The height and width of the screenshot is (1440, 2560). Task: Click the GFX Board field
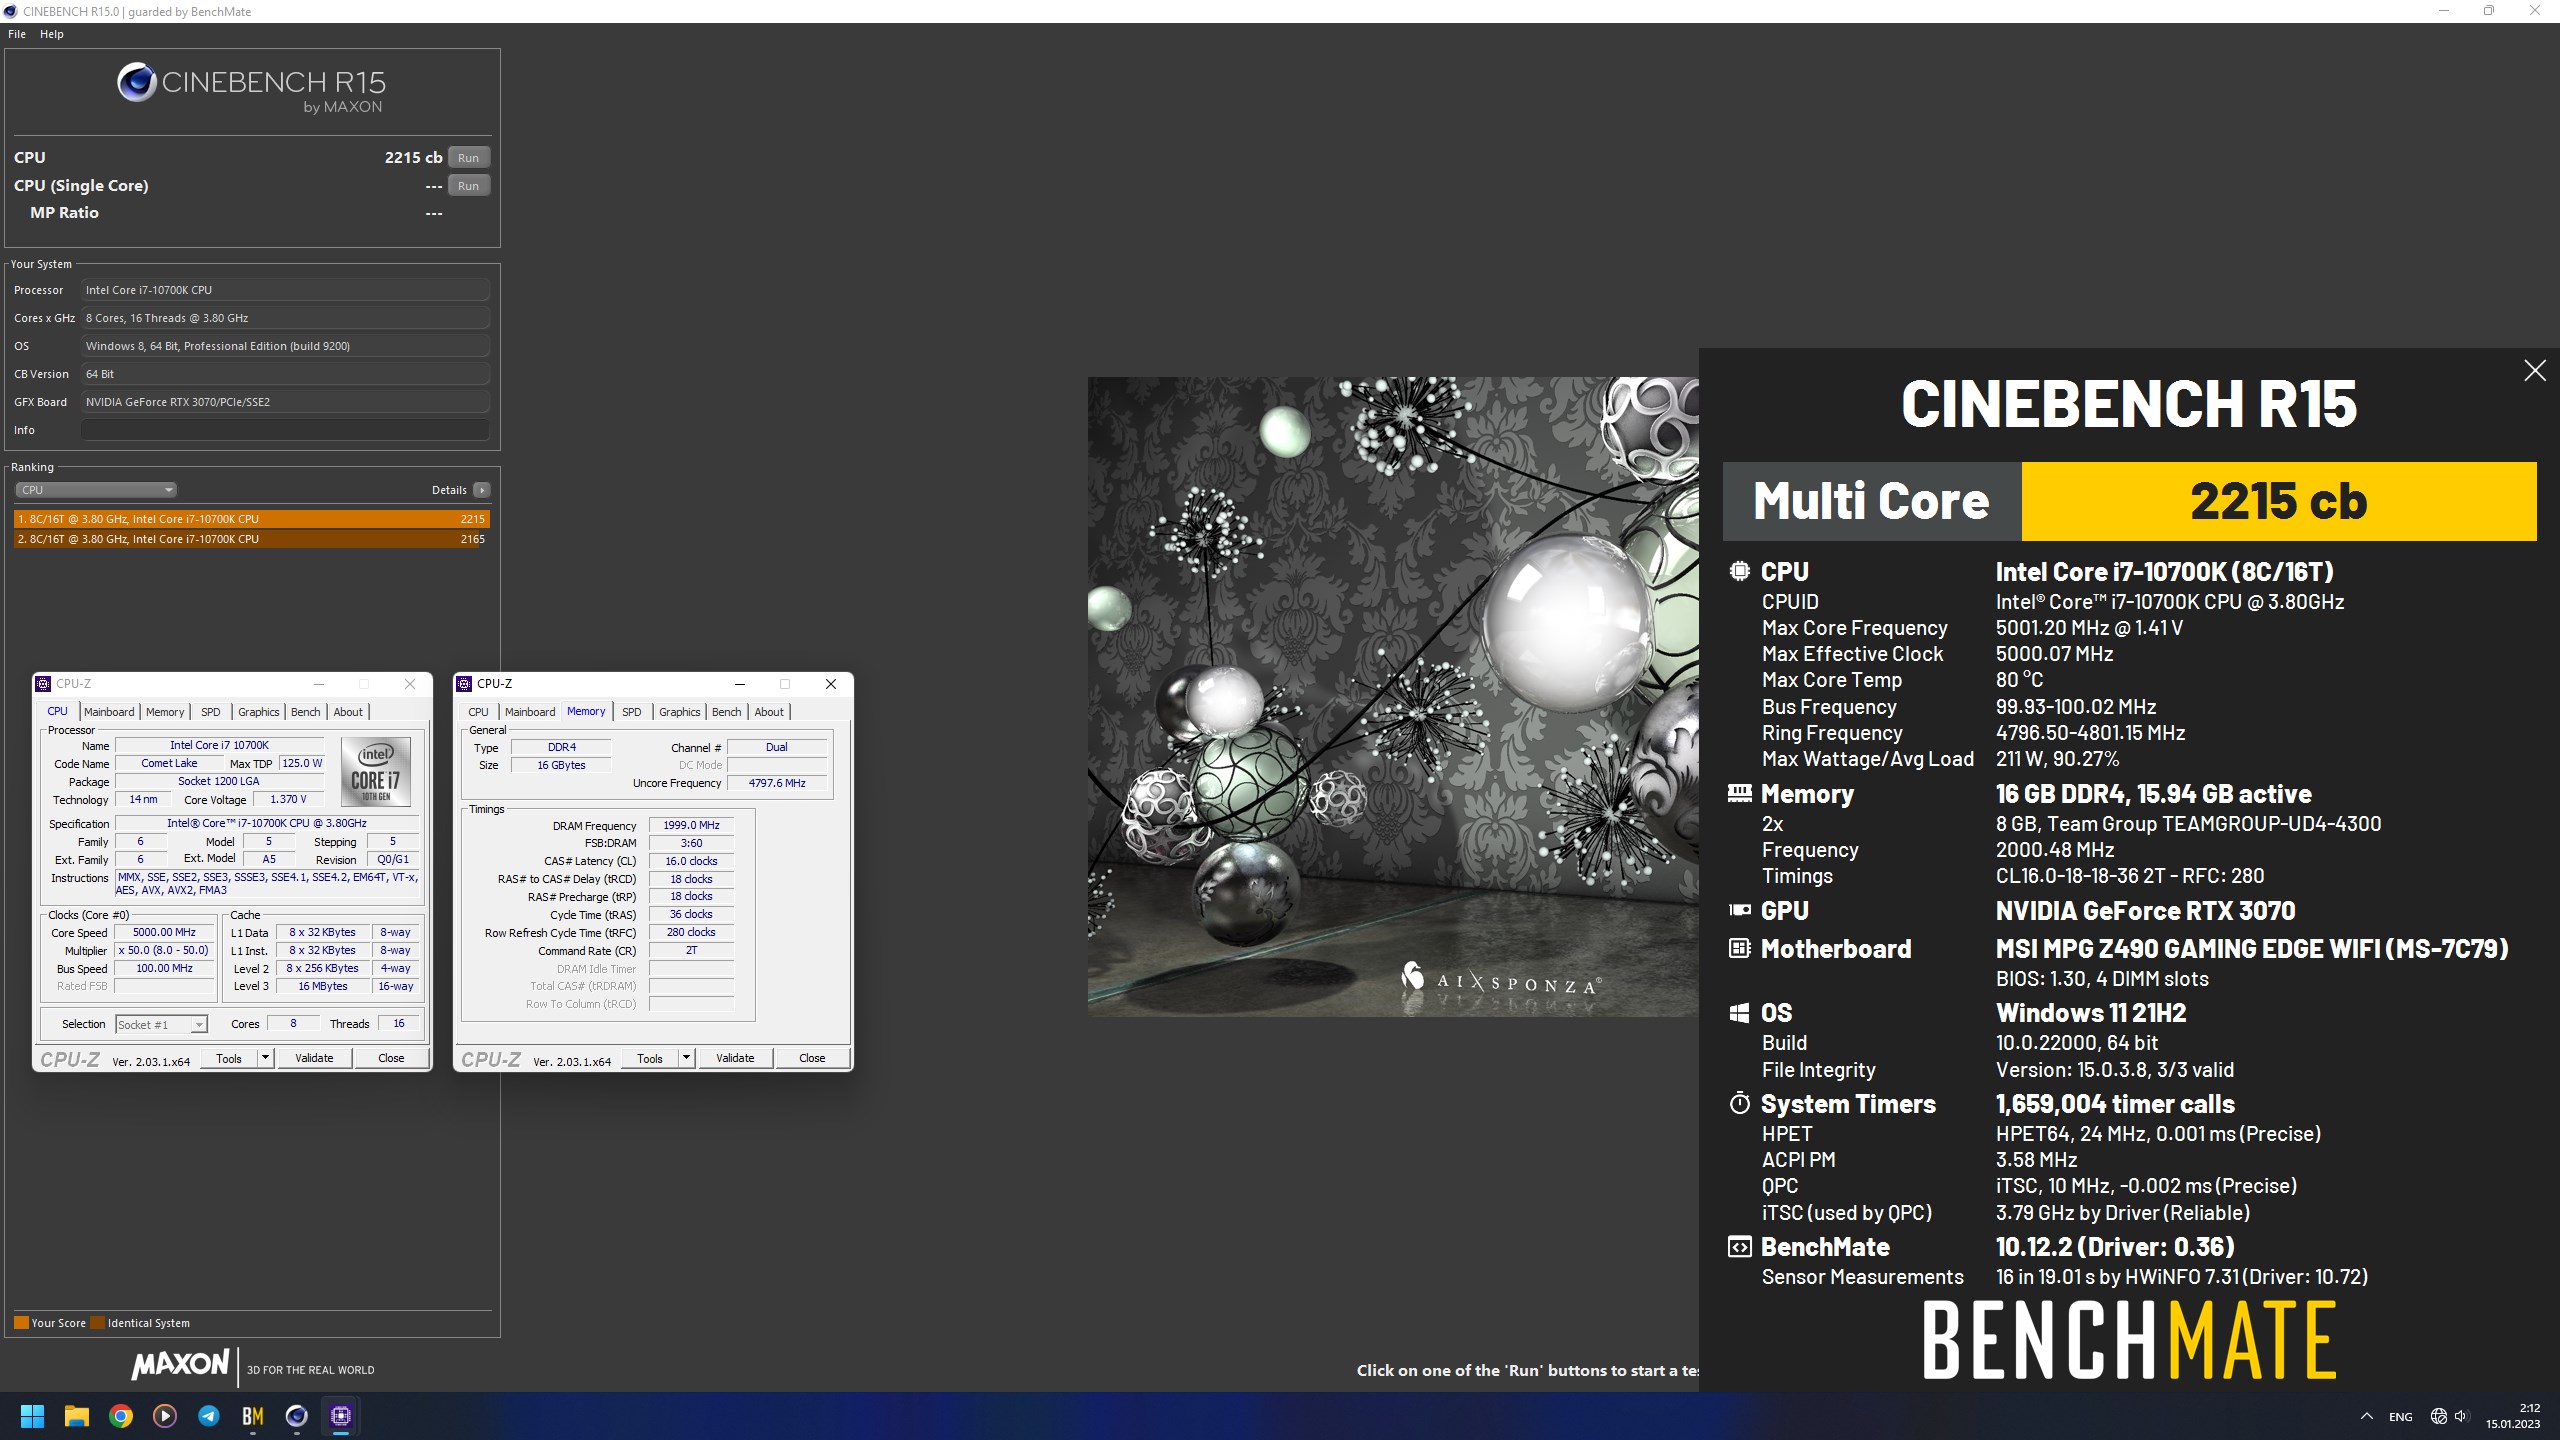coord(285,402)
